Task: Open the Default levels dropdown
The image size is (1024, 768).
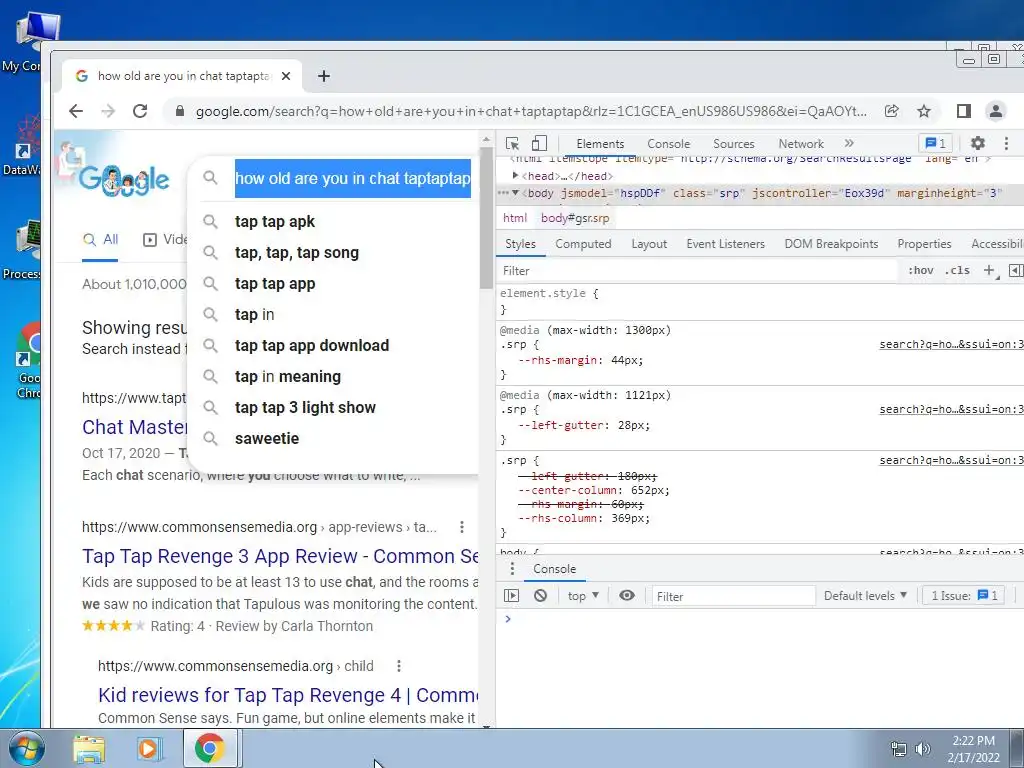Action: click(865, 596)
